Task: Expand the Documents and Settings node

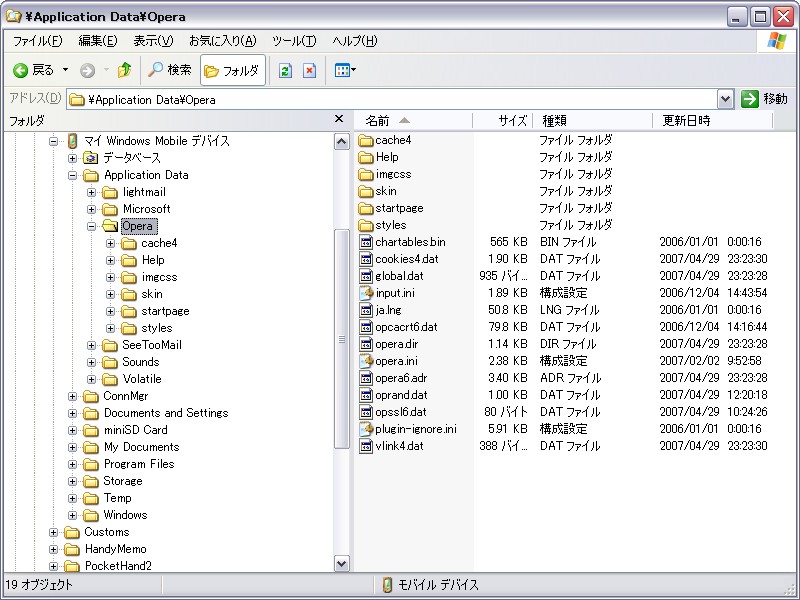Action: pyautogui.click(x=72, y=413)
